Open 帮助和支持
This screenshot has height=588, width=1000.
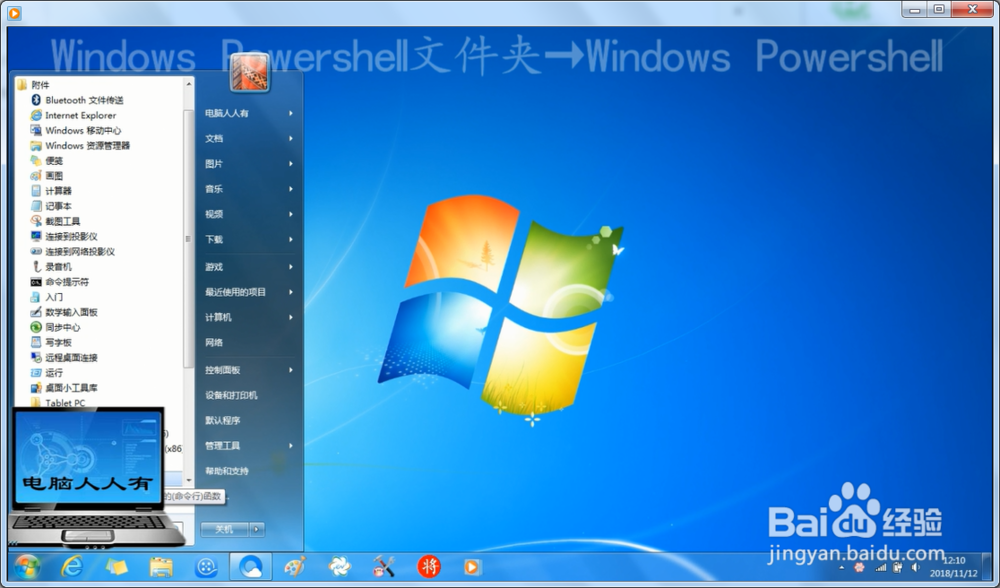point(226,471)
